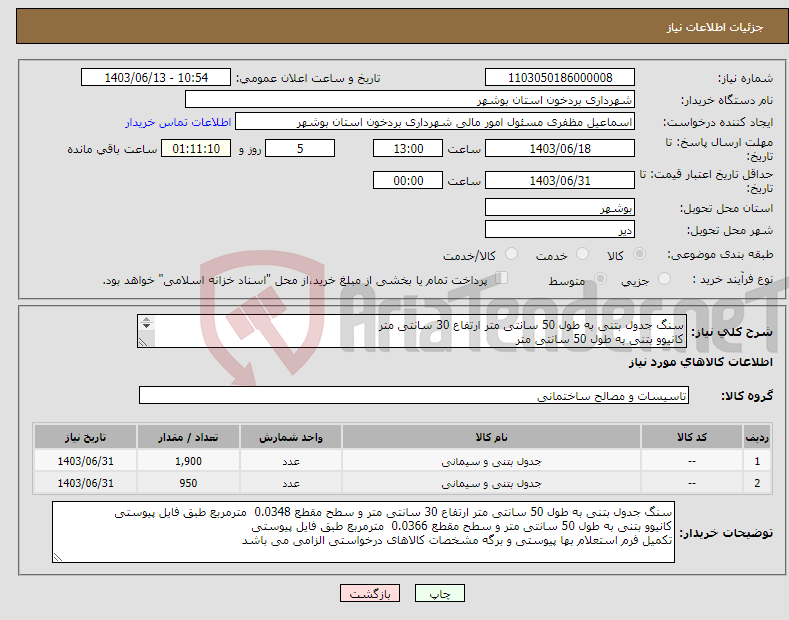Select the متوسط purchase type radio
Image resolution: width=789 pixels, height=620 pixels.
click(600, 278)
